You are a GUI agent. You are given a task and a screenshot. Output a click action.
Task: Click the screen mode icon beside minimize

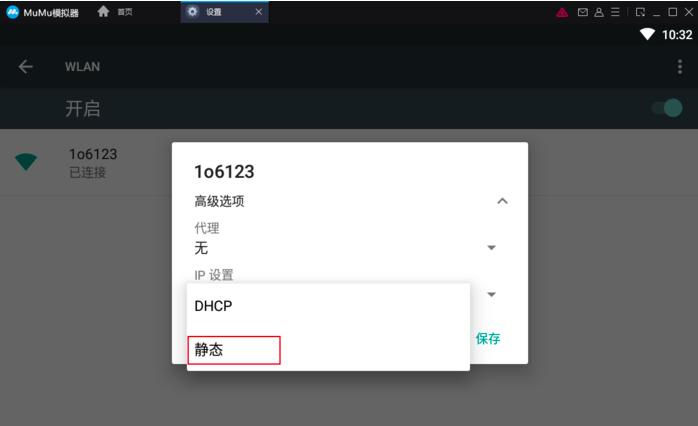click(640, 12)
